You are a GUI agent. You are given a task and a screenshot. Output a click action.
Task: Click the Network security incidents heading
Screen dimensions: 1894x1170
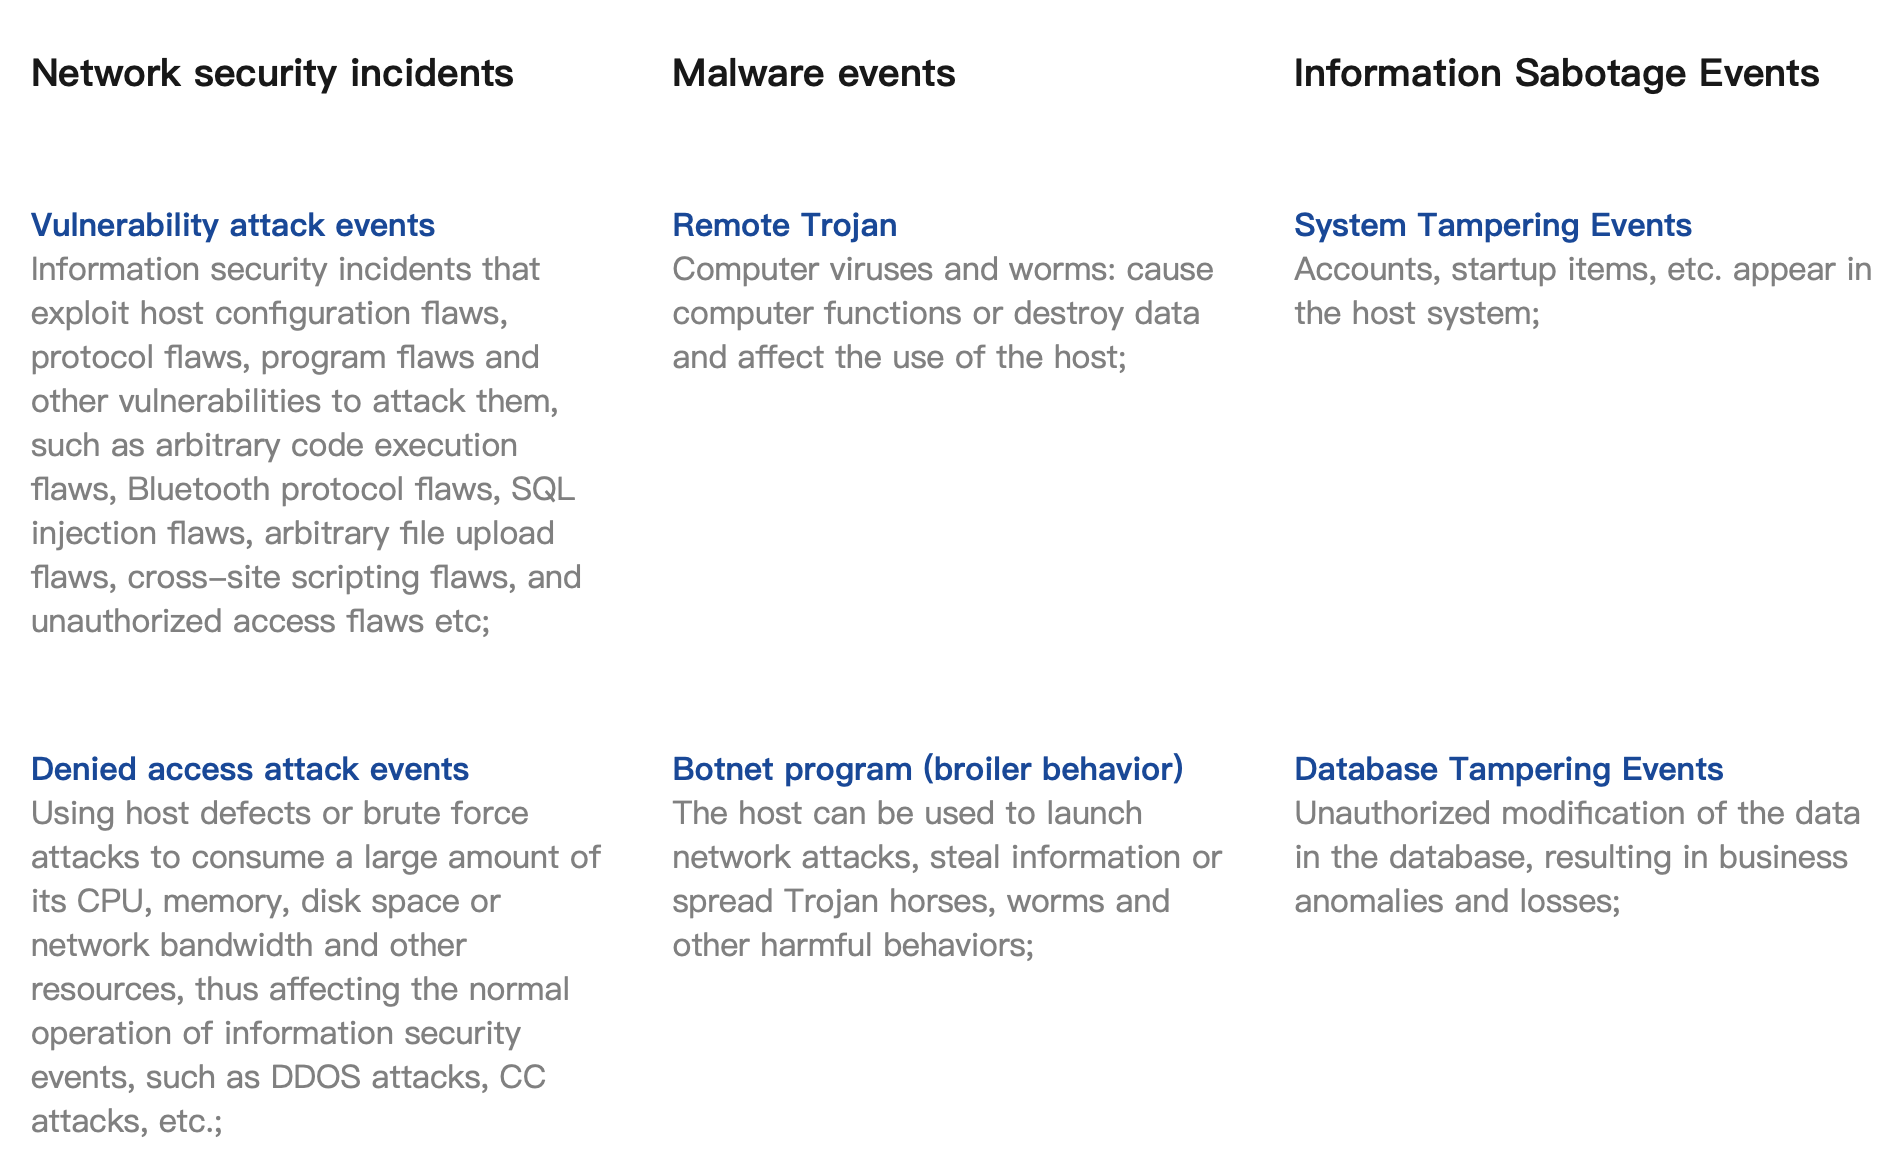(272, 73)
